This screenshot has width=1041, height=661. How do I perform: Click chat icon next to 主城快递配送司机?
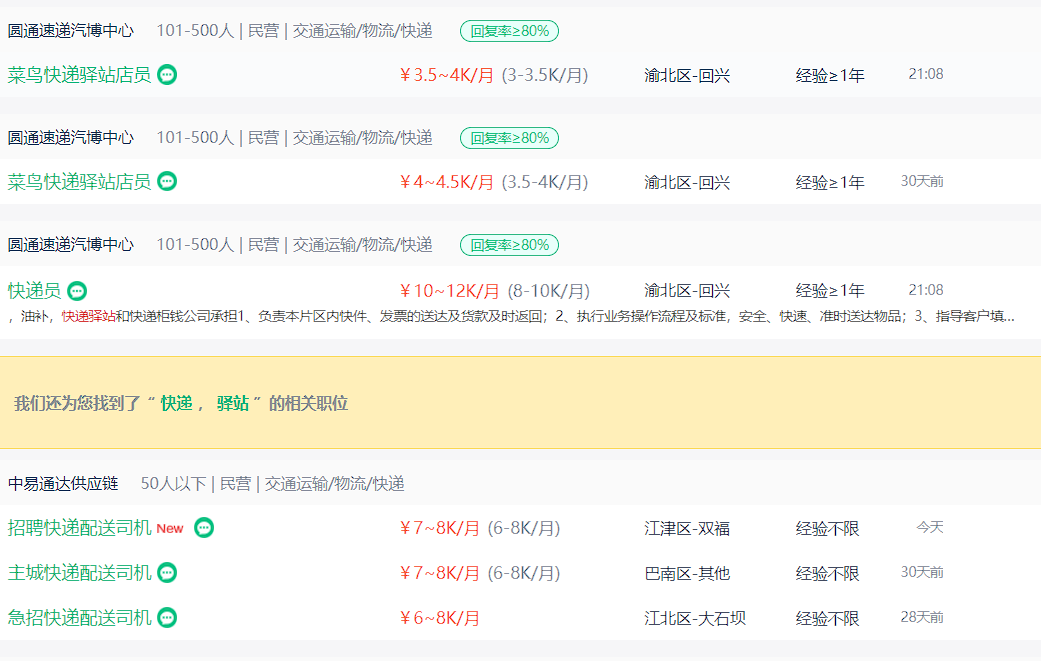[167, 572]
